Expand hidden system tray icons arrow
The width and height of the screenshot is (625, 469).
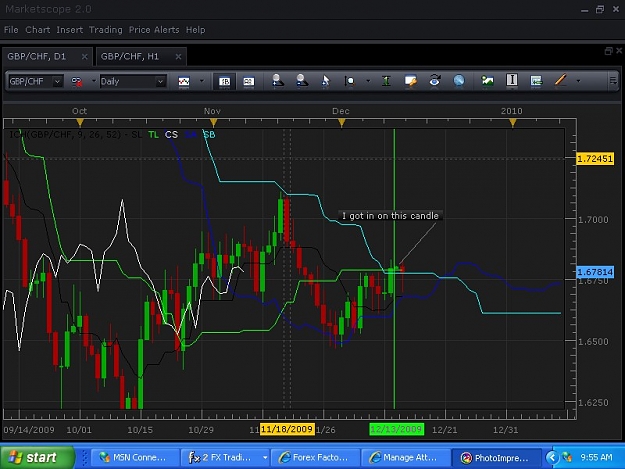tap(552, 457)
